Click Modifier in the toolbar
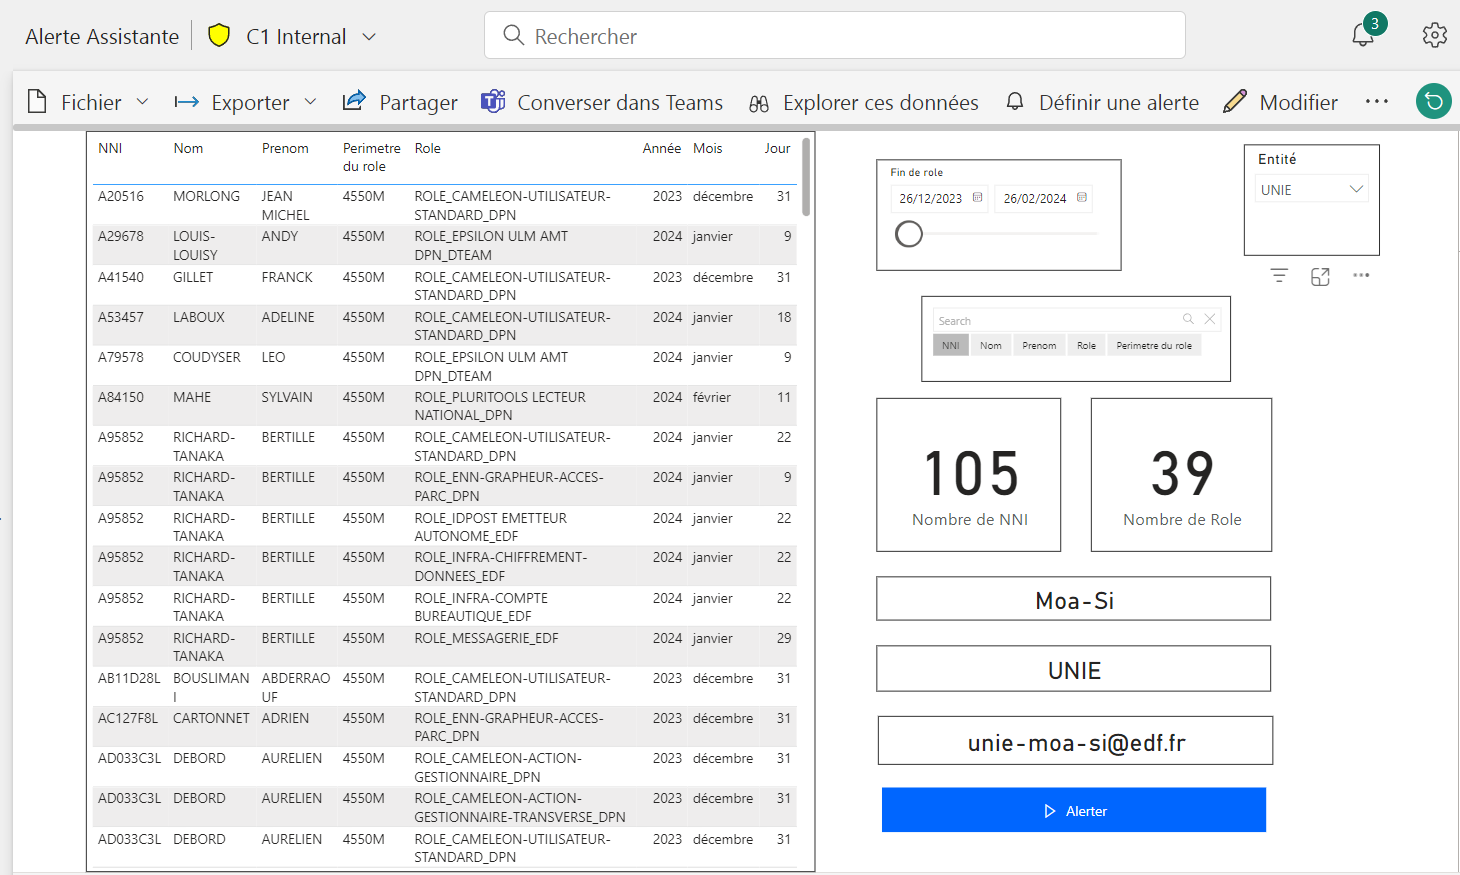 1280,102
